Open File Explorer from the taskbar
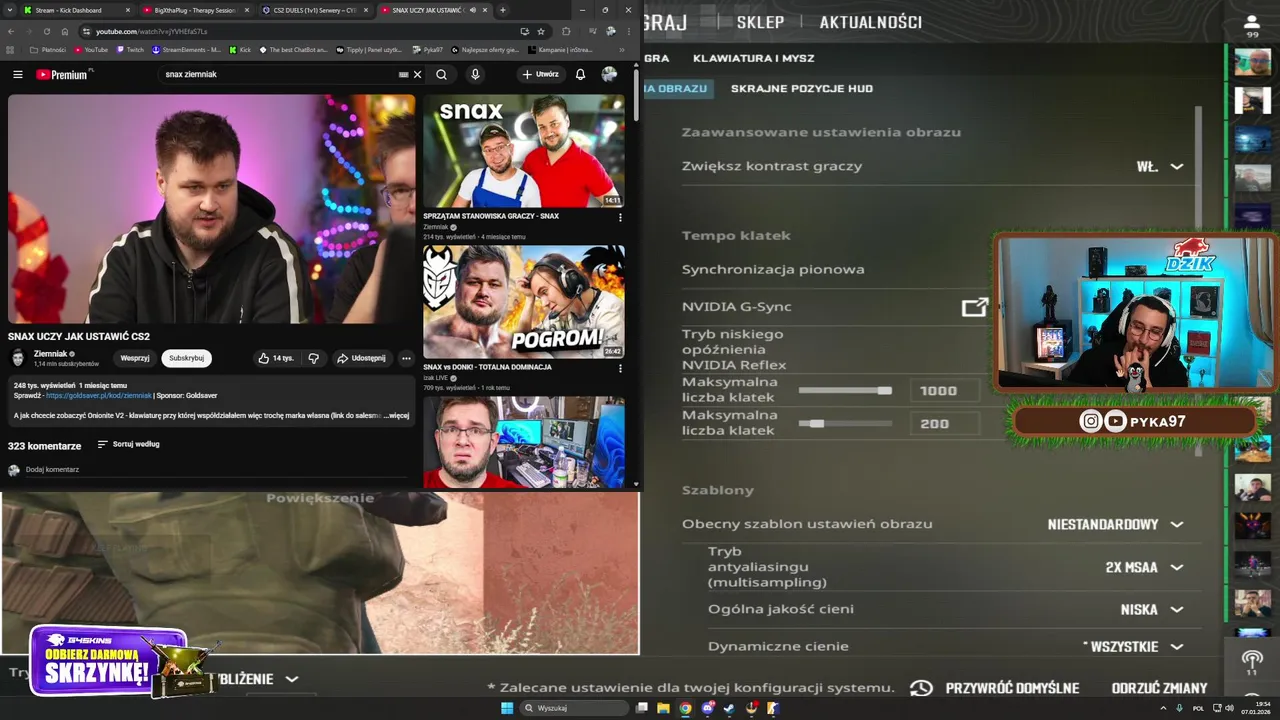 [663, 708]
